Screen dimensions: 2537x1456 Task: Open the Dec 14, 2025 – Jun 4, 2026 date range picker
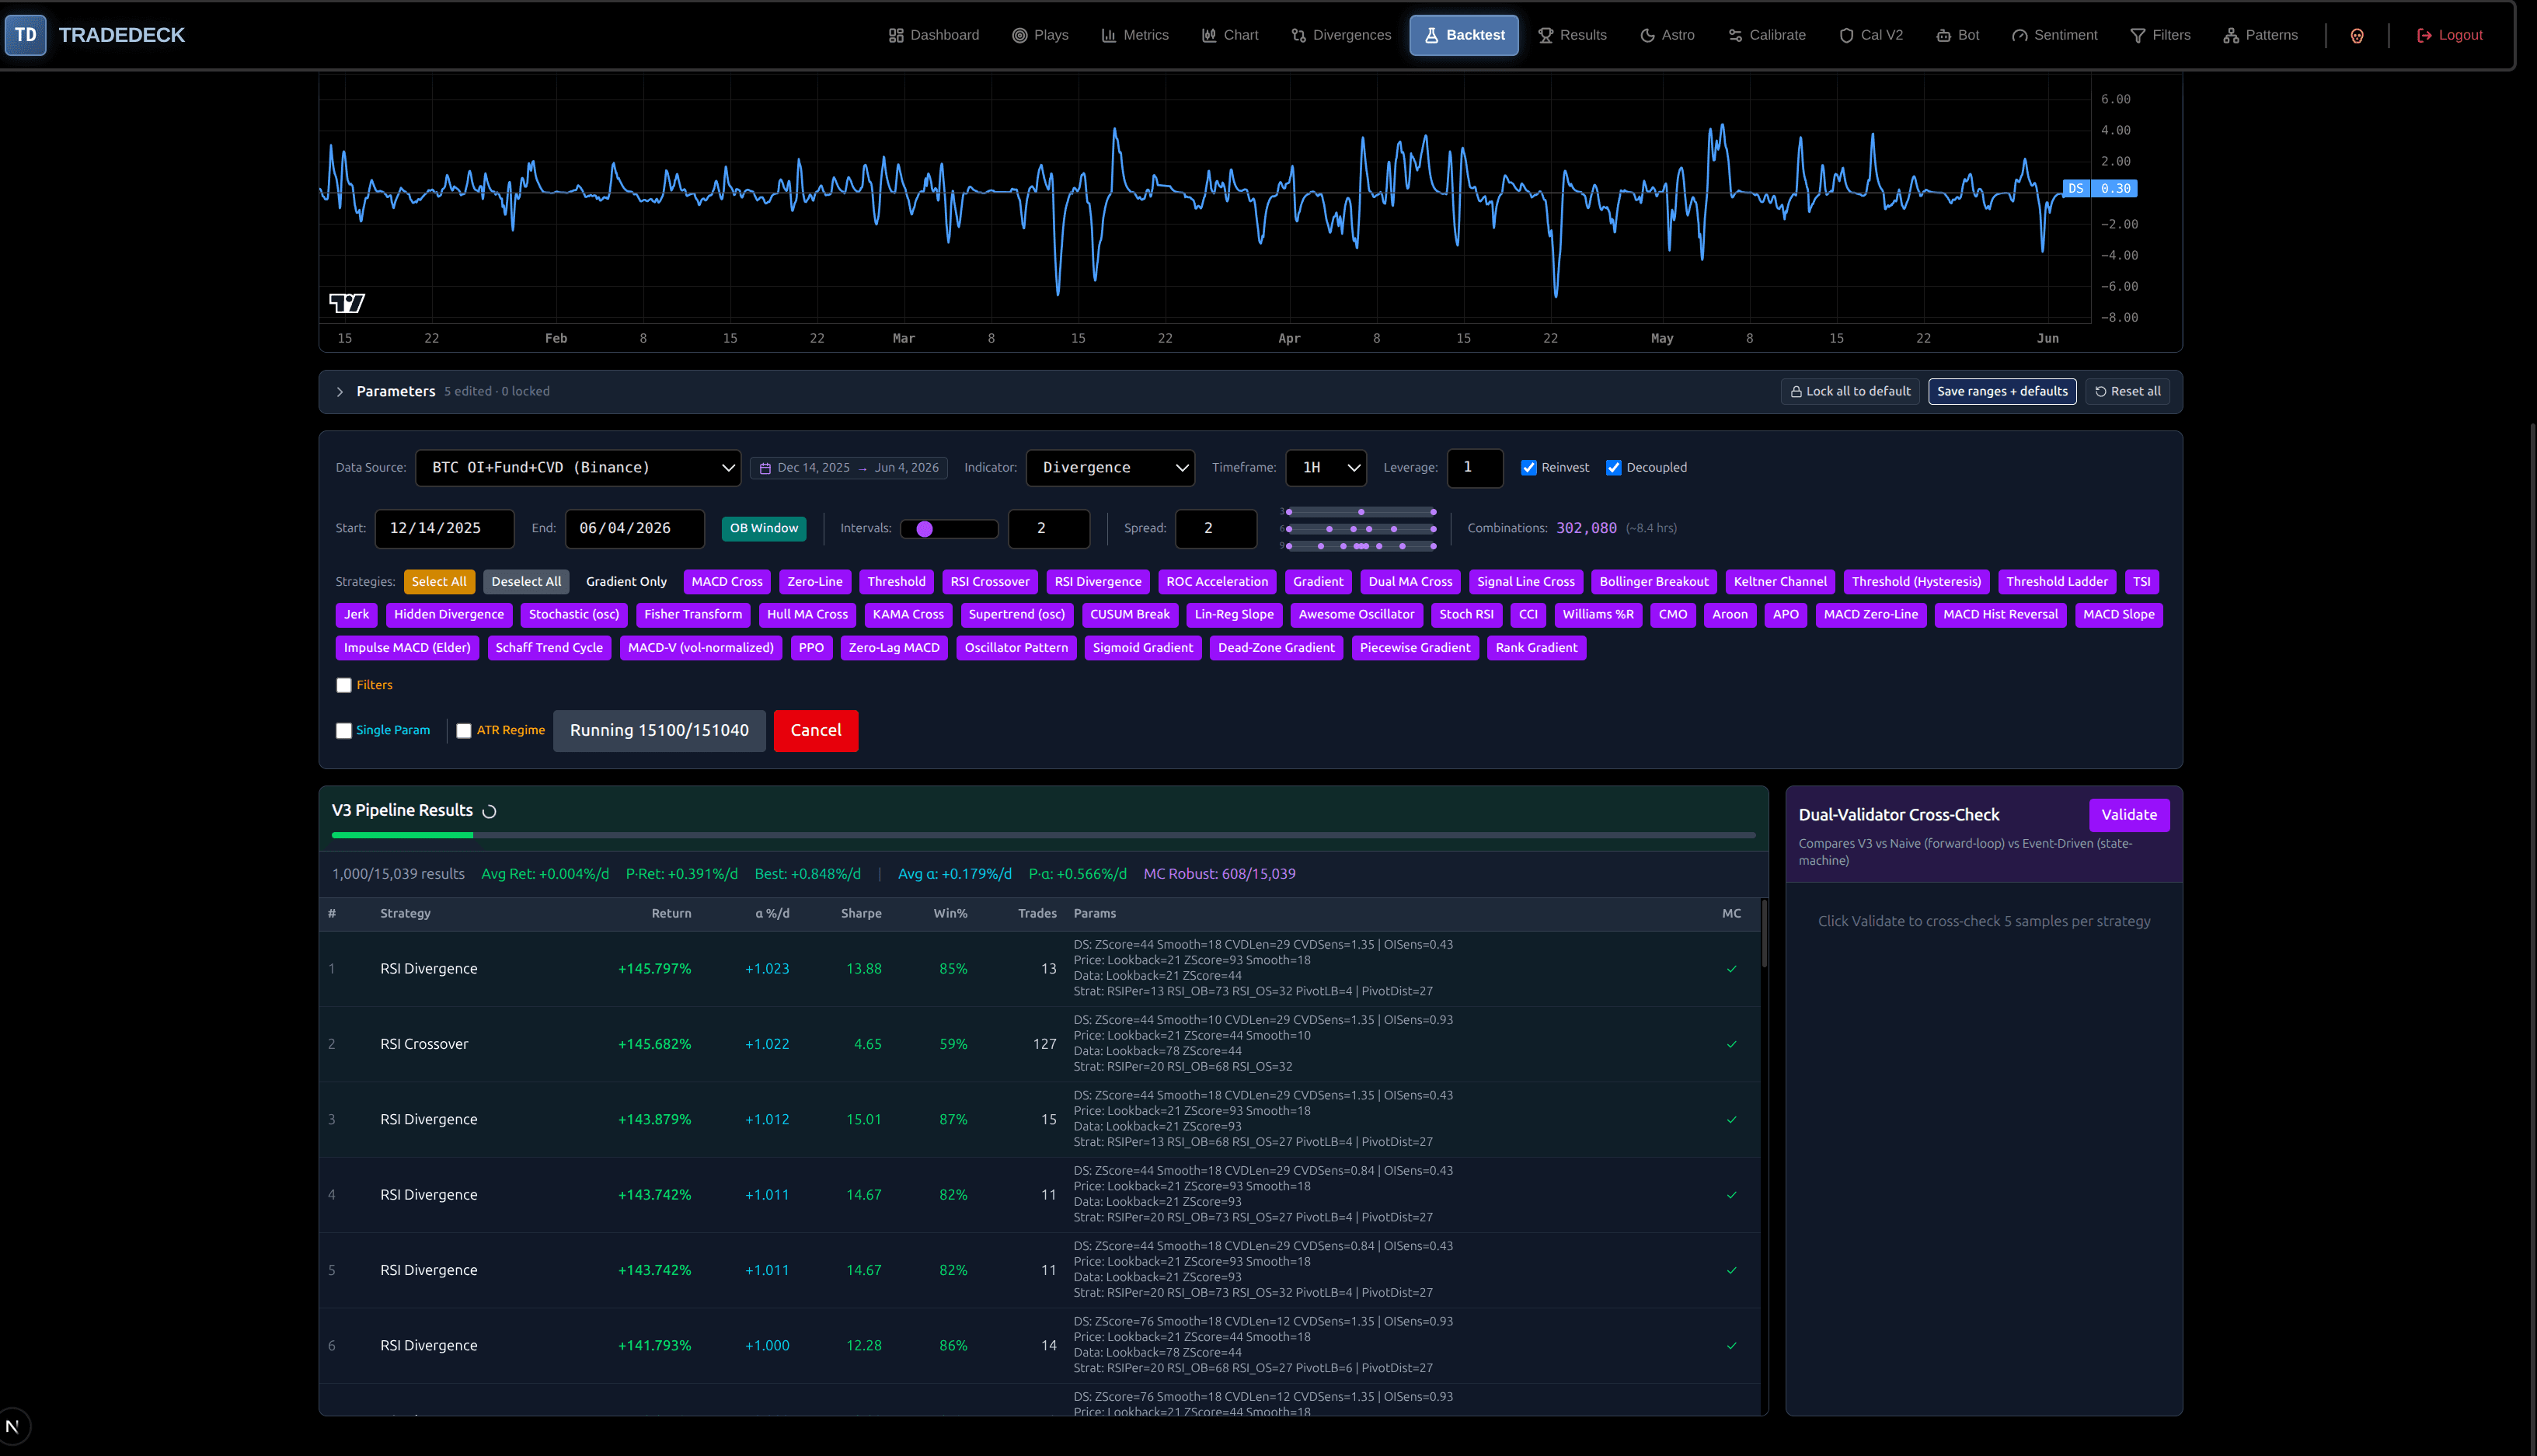[849, 468]
